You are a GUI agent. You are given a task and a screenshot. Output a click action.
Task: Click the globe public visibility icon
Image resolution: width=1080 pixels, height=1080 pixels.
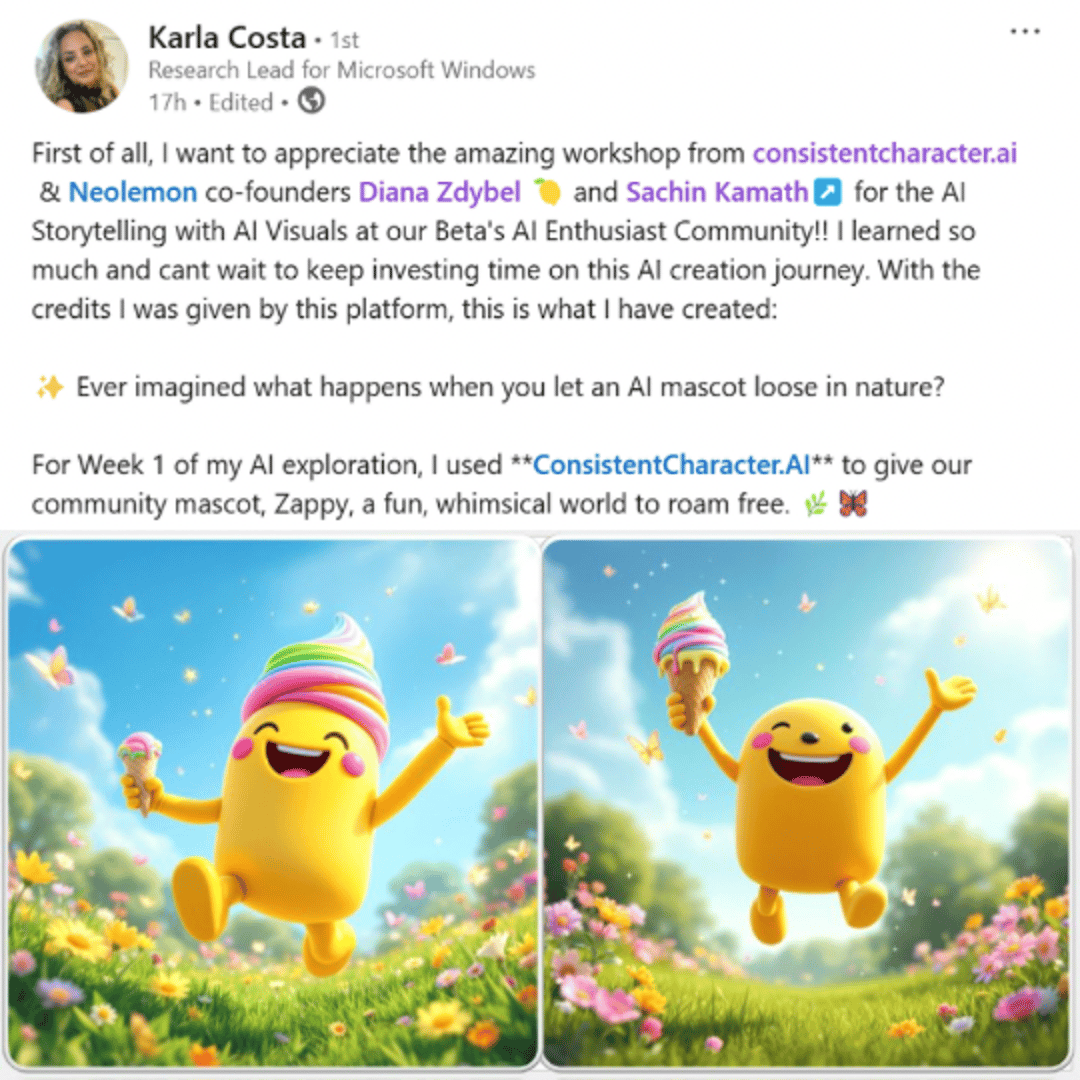click(311, 101)
